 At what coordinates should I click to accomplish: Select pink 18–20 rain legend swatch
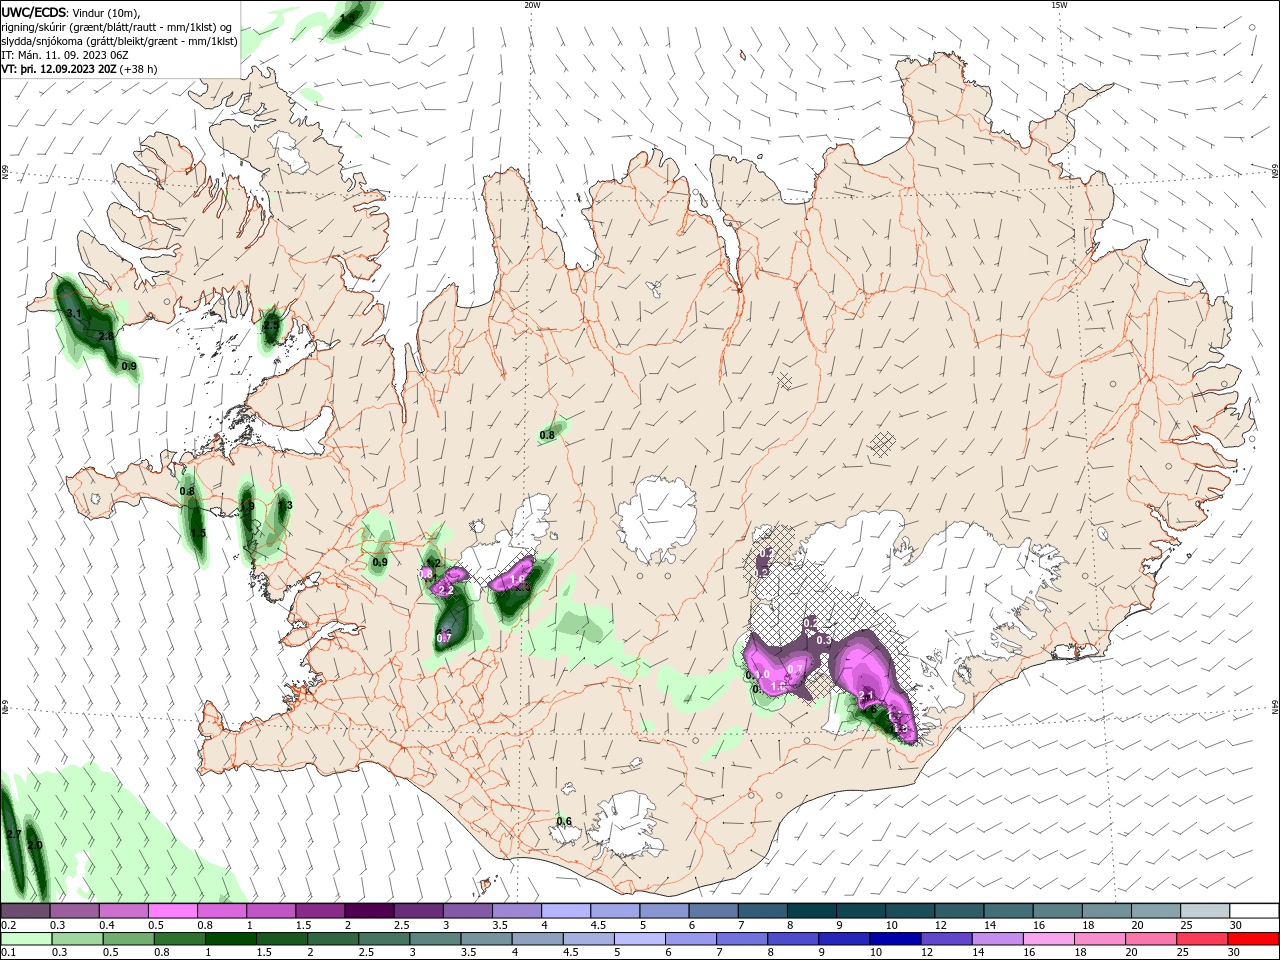tap(1101, 939)
